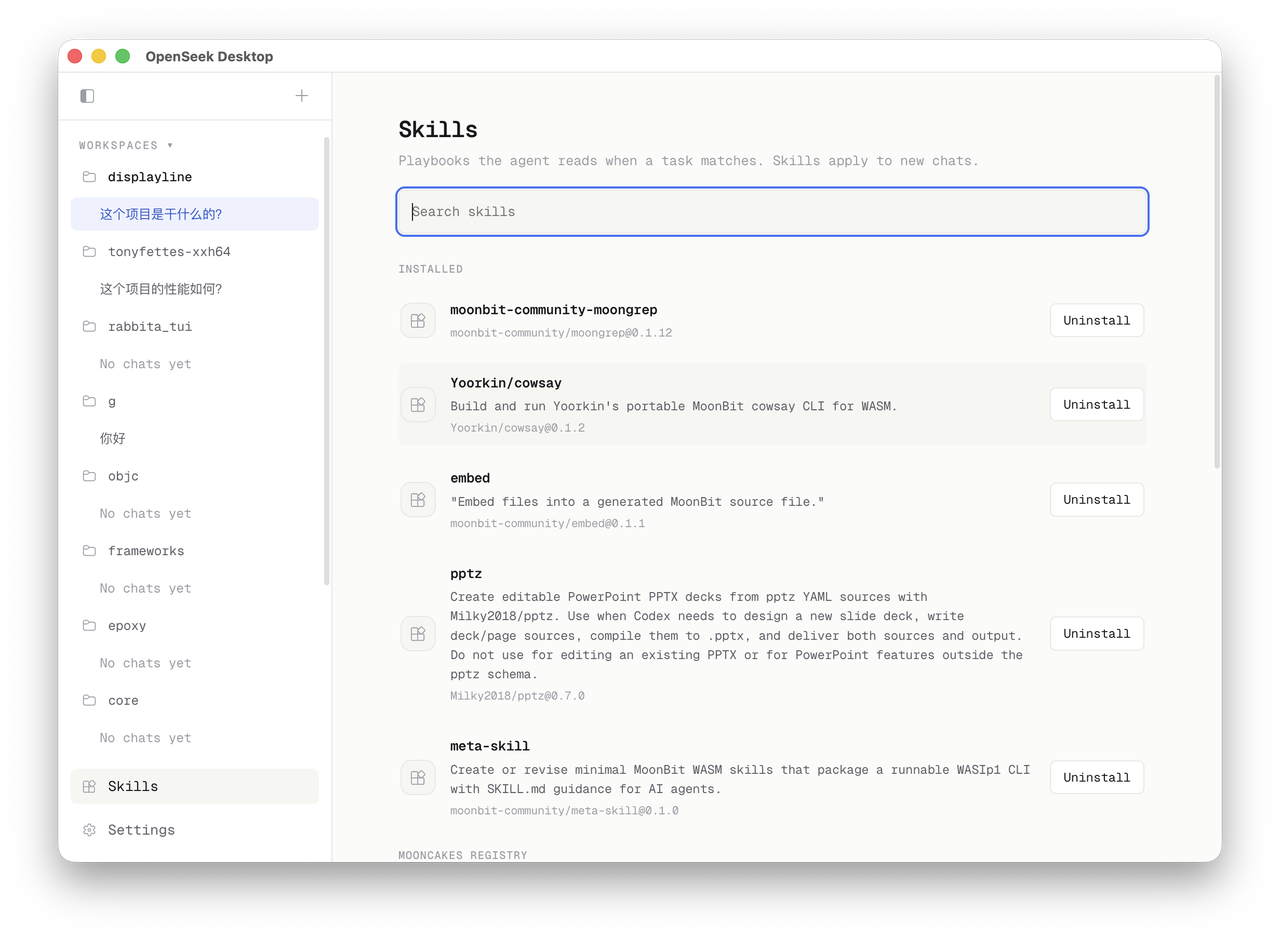Go to Skills in the sidebar

click(x=194, y=787)
